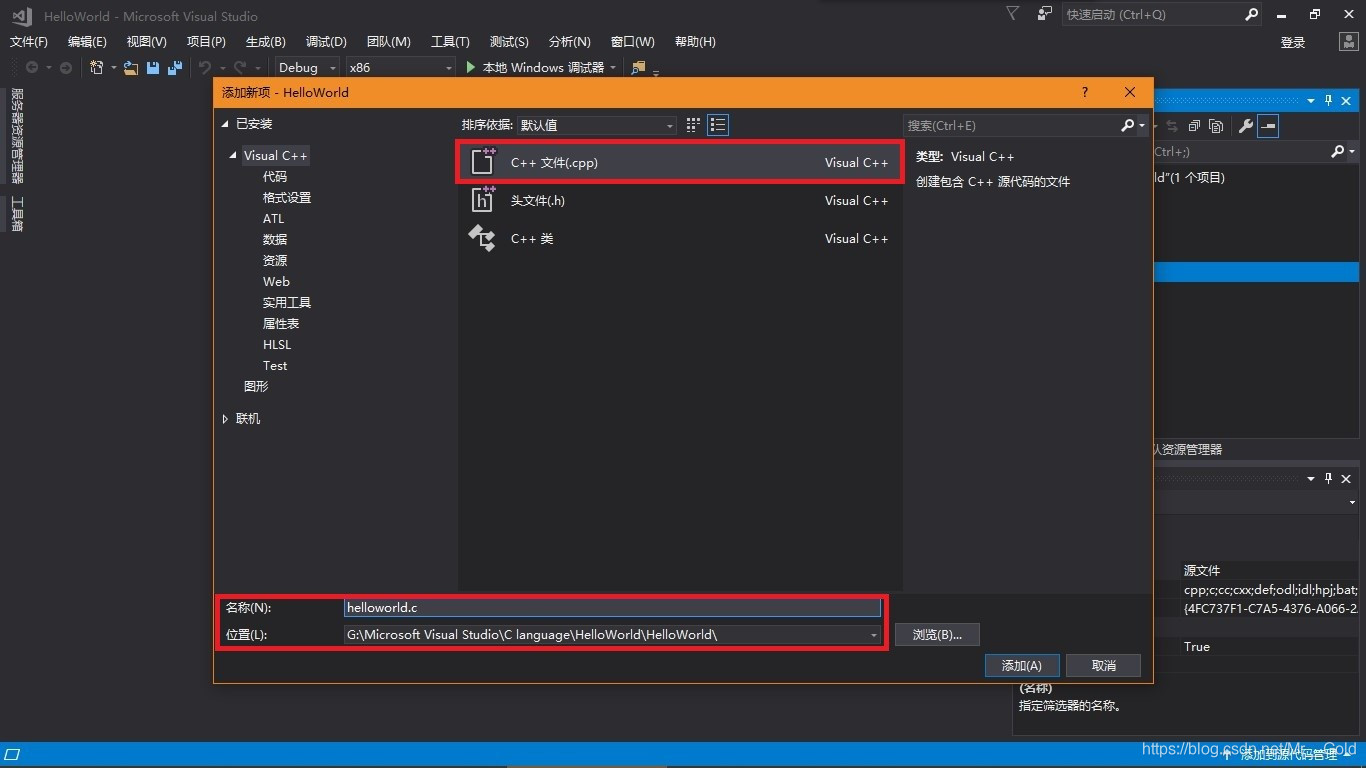Select 数据 category
The image size is (1366, 768).
(274, 239)
